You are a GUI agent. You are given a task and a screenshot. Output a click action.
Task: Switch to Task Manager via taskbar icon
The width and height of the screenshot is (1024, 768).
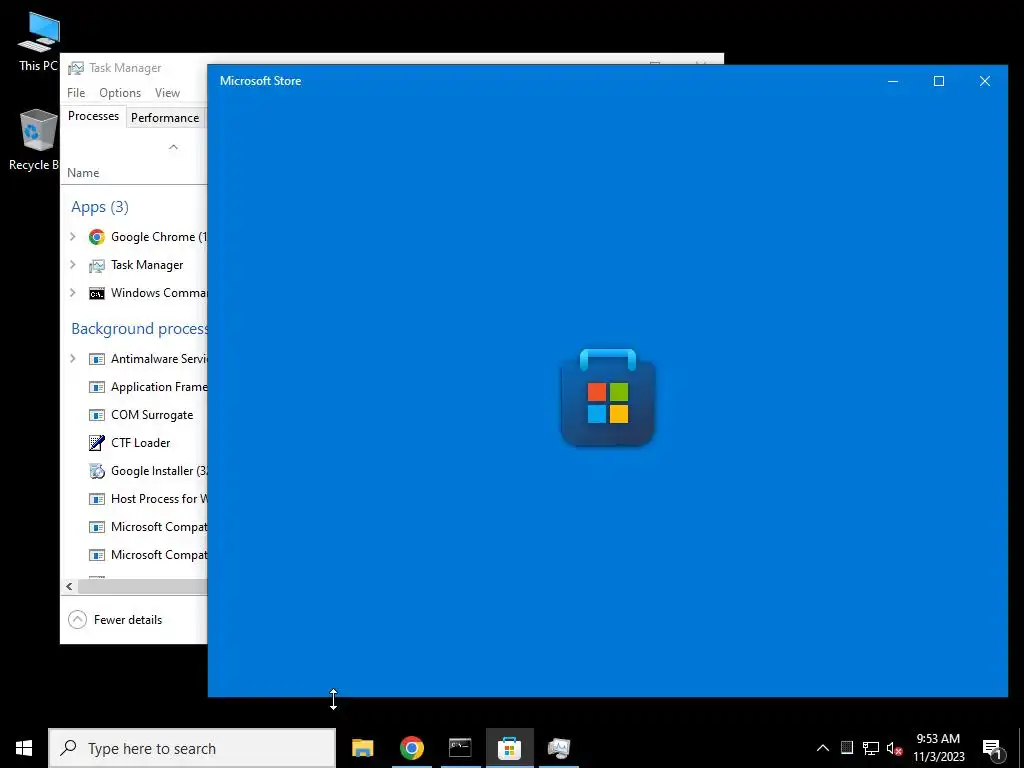(559, 748)
